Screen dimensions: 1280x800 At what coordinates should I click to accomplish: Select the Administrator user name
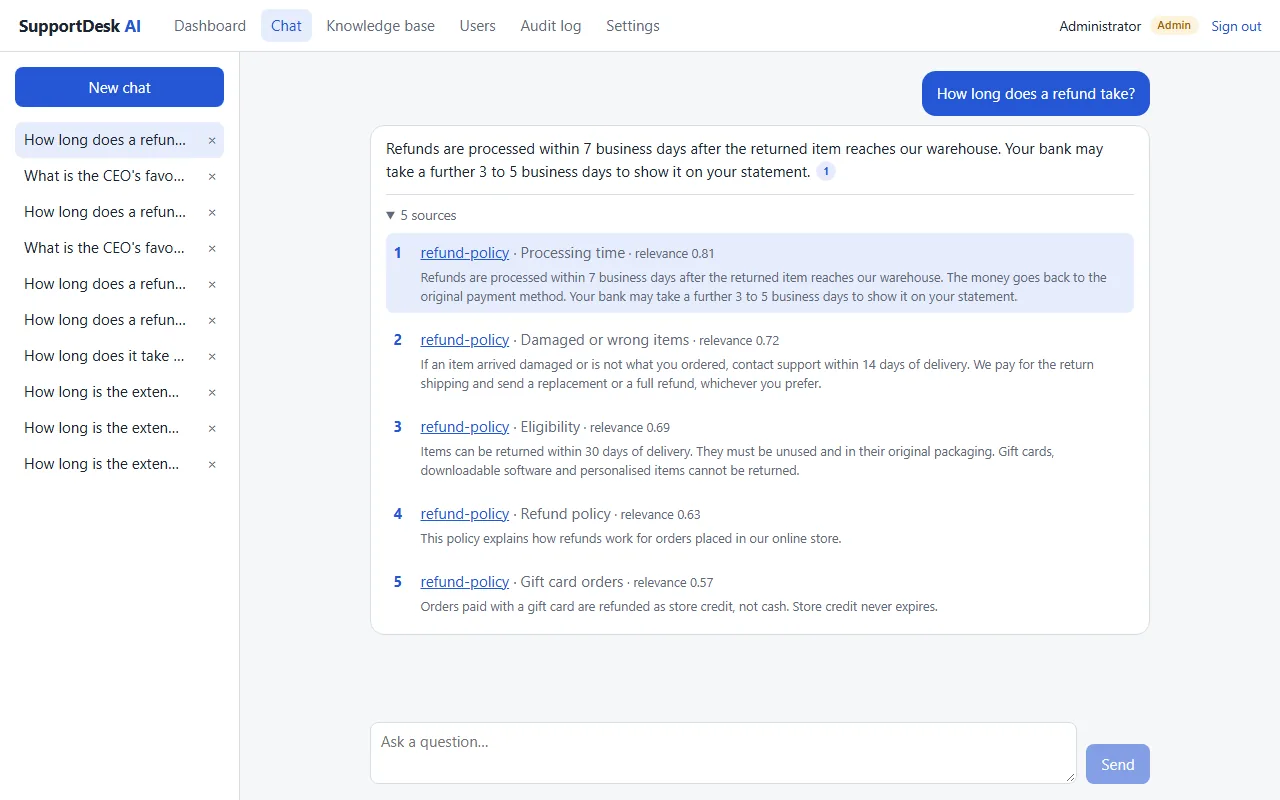[1100, 26]
